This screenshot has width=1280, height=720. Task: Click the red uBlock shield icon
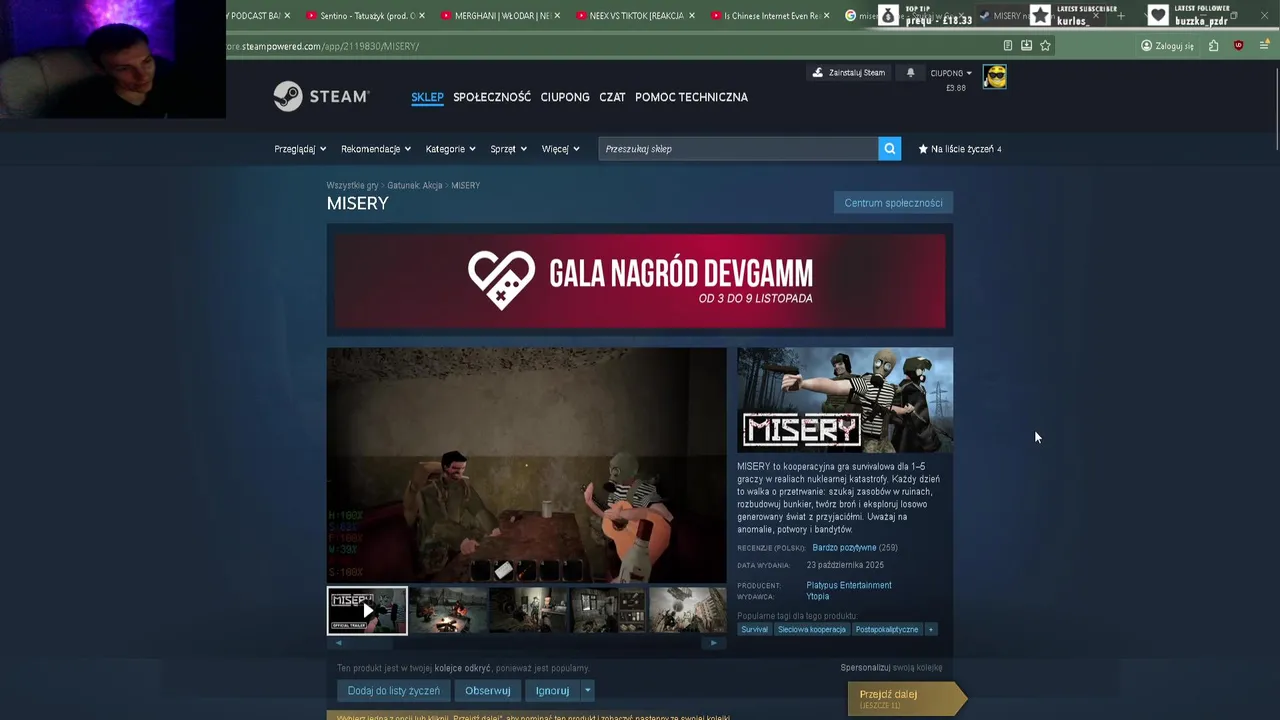pyautogui.click(x=1238, y=46)
